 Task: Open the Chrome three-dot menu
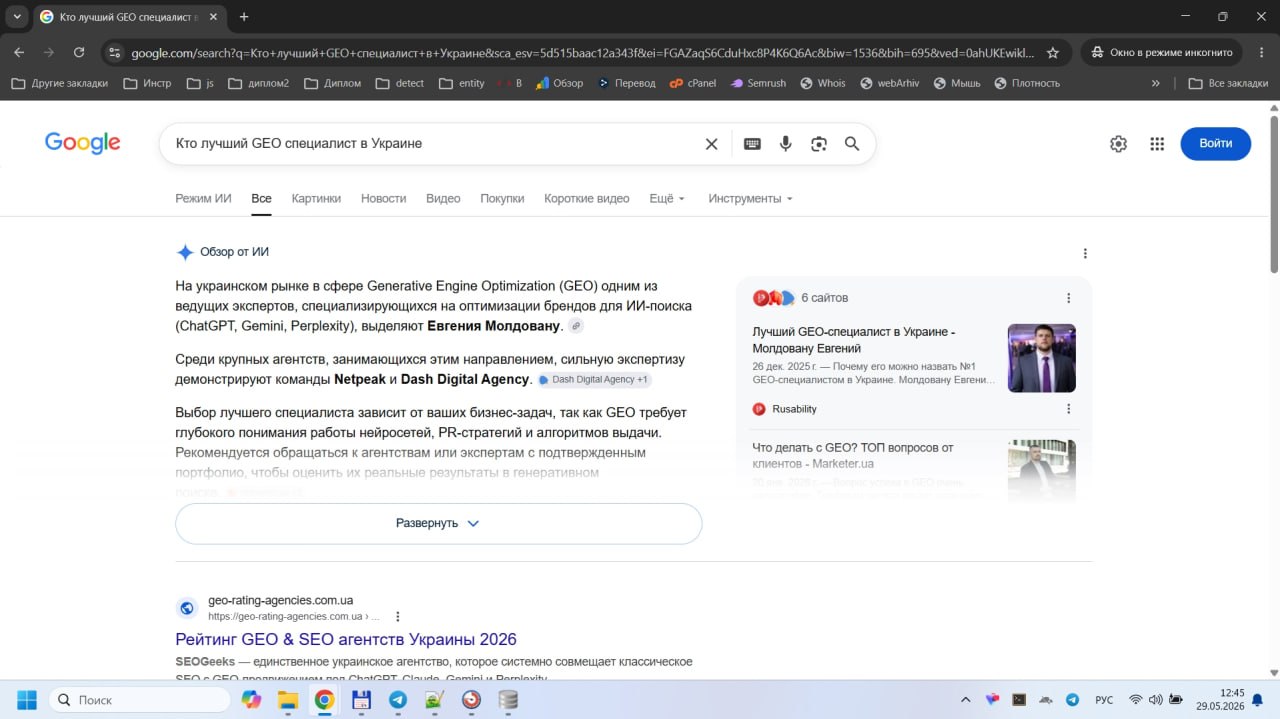(x=1261, y=52)
